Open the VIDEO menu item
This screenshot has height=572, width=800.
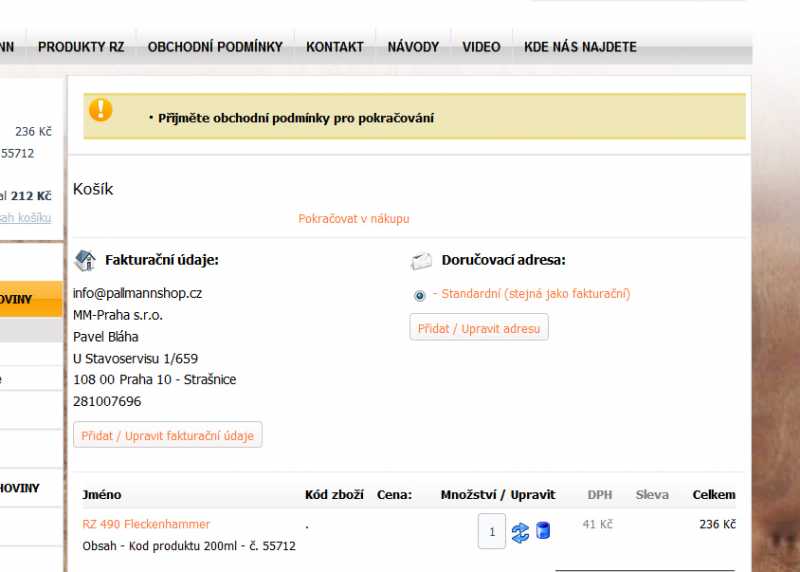pos(481,47)
